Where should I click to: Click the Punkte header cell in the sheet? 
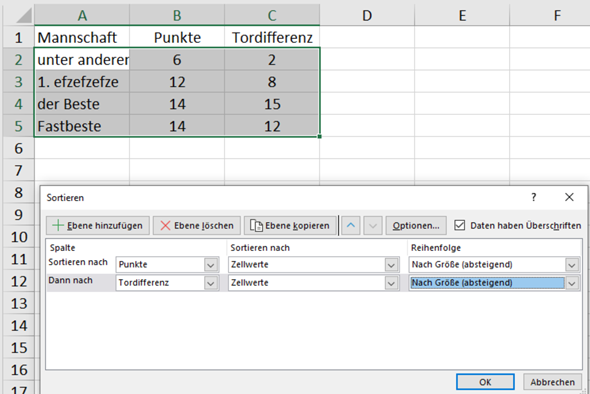point(177,37)
